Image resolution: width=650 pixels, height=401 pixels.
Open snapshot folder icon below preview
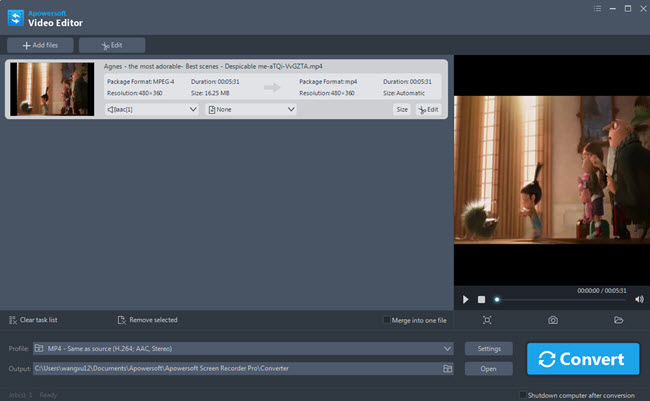[618, 320]
